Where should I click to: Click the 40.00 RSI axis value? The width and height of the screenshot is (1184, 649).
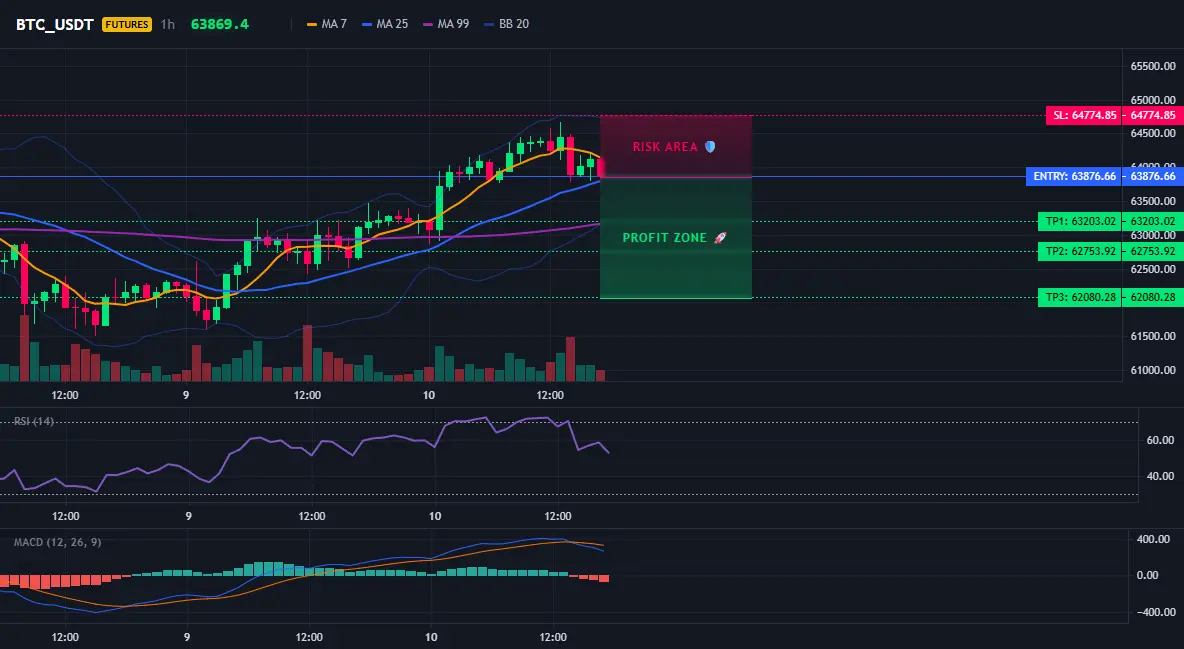point(1160,477)
